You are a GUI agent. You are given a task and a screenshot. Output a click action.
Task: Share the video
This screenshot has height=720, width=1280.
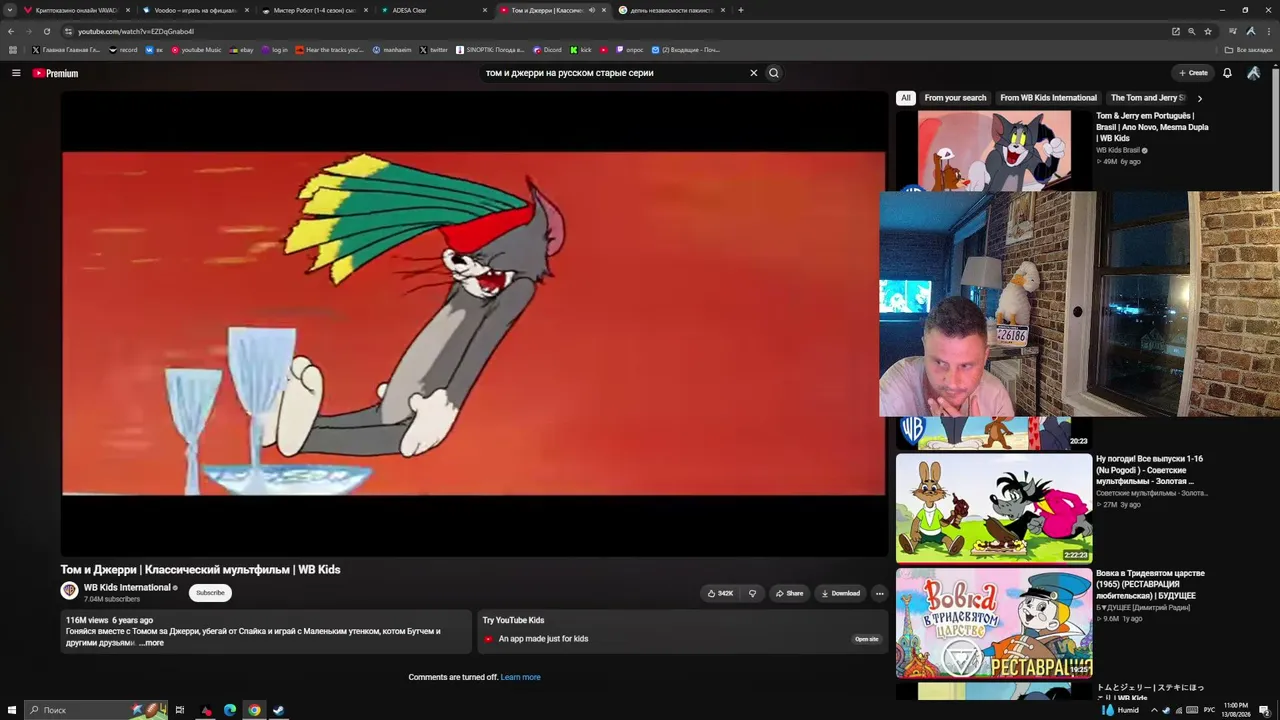(x=789, y=593)
